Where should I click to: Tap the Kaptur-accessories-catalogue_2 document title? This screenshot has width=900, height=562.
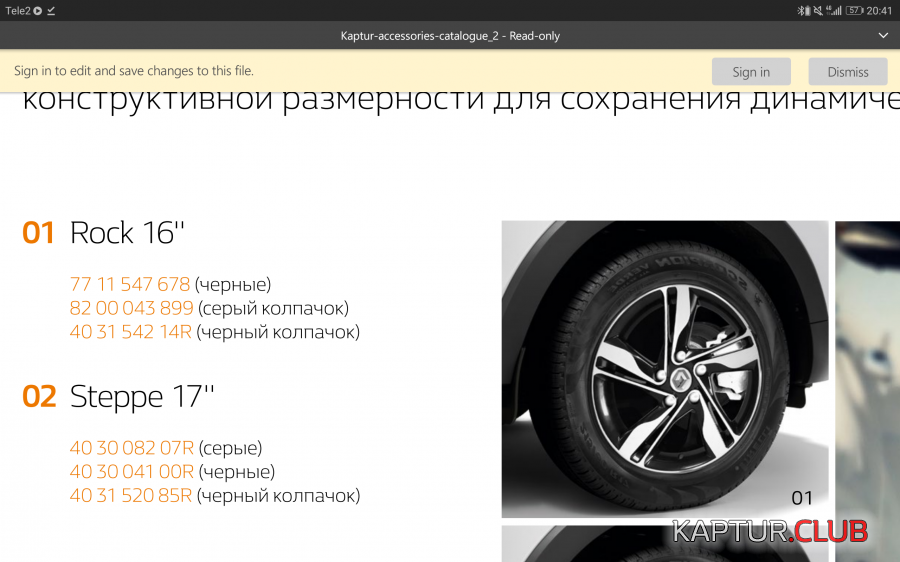click(450, 36)
